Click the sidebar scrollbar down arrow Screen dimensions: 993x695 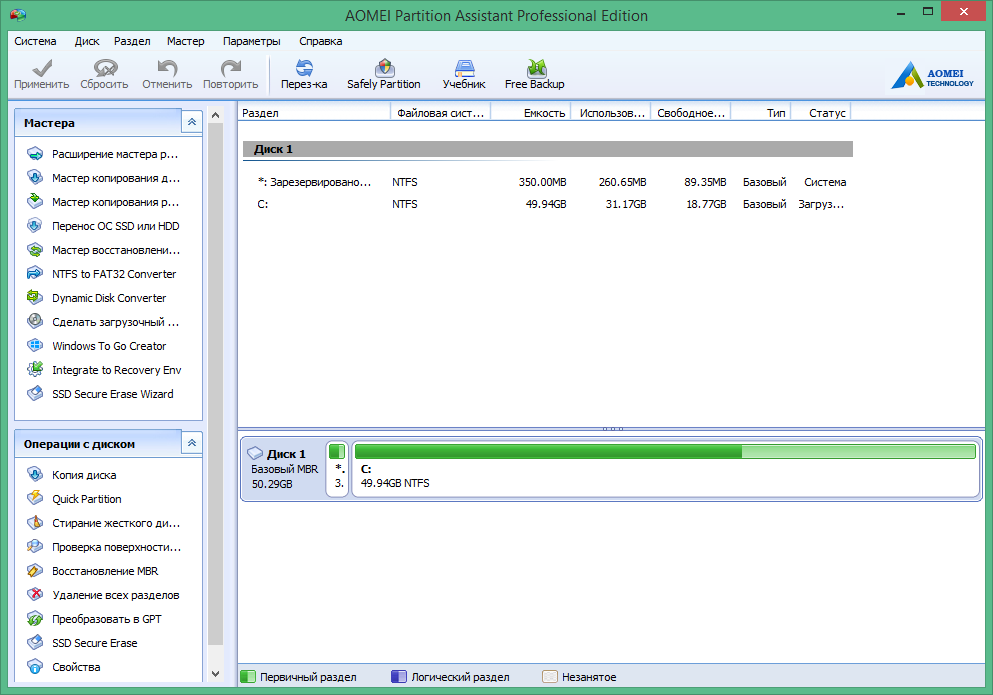pos(213,672)
